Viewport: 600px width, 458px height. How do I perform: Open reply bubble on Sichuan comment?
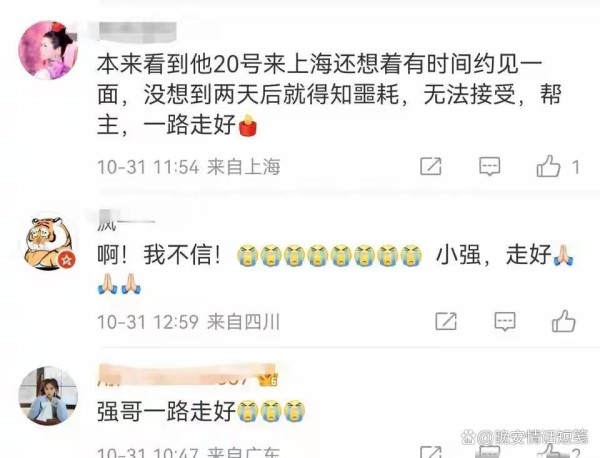[x=505, y=321]
